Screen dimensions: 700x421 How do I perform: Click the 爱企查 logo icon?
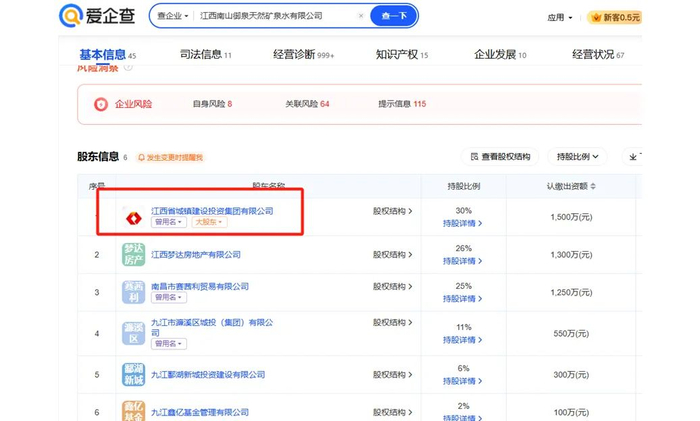tap(72, 16)
